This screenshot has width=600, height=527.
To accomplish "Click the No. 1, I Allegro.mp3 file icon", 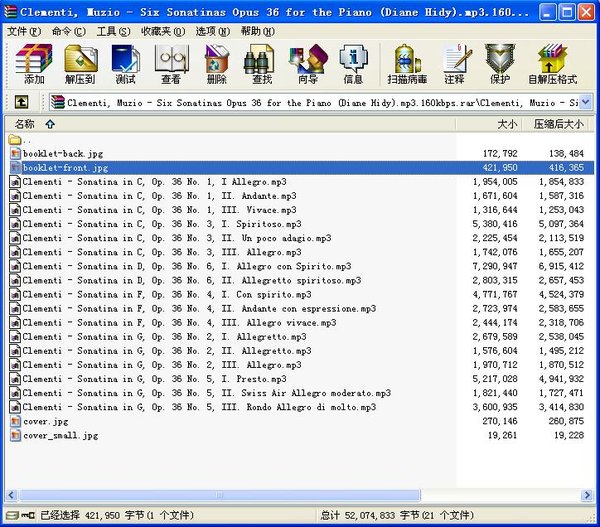I will [15, 181].
